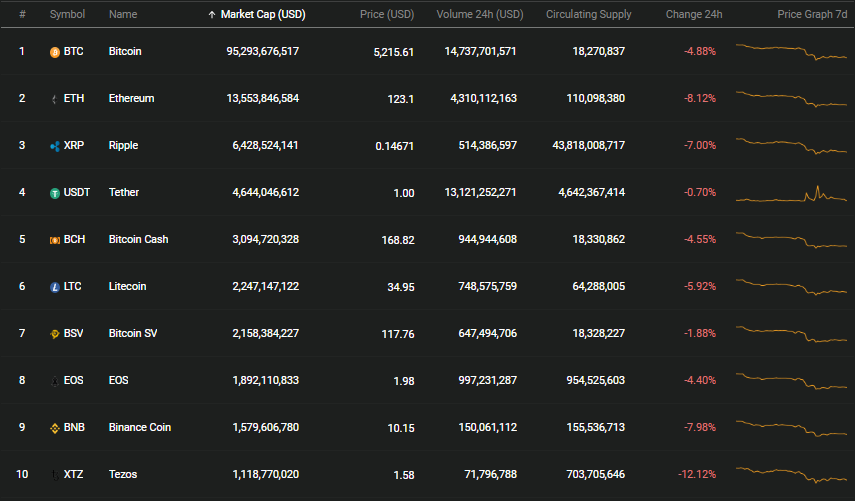Click the Tether USDT coin icon
This screenshot has width=855, height=501.
(55, 193)
